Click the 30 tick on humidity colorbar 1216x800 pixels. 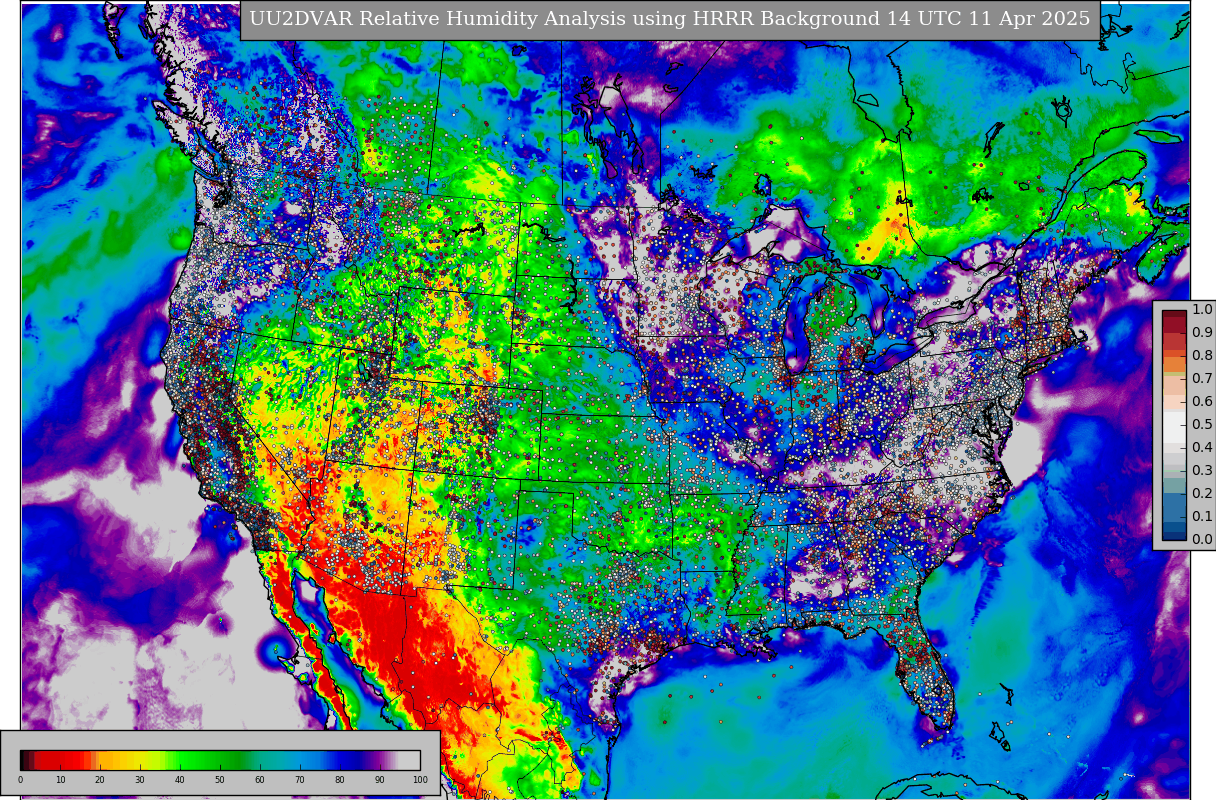(x=140, y=780)
